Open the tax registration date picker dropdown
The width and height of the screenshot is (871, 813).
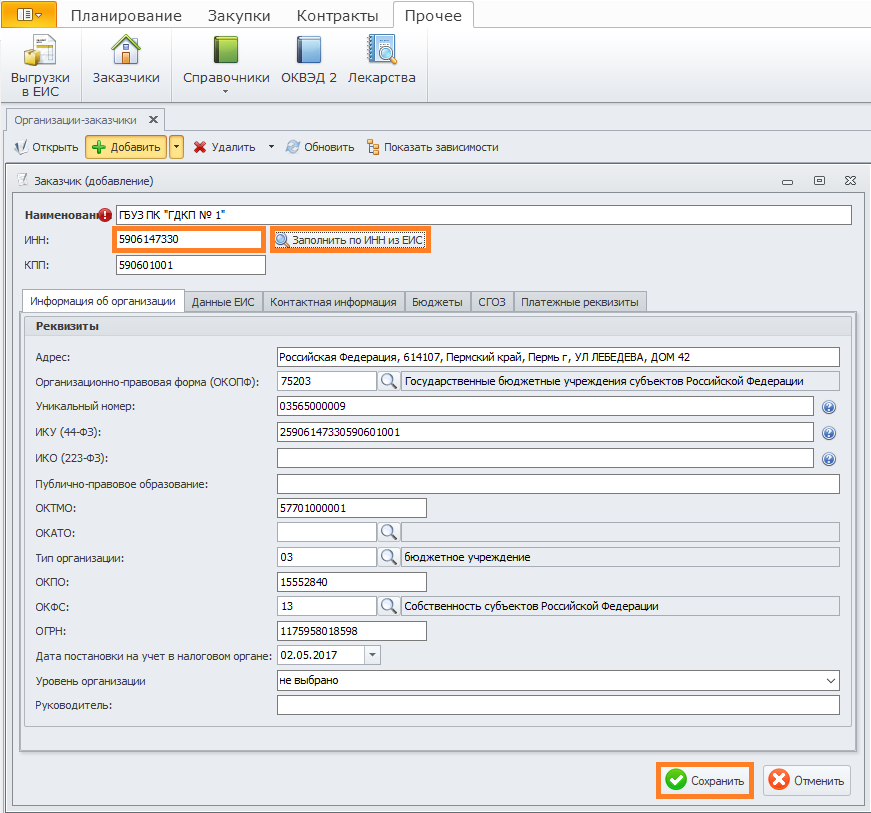tap(372, 655)
